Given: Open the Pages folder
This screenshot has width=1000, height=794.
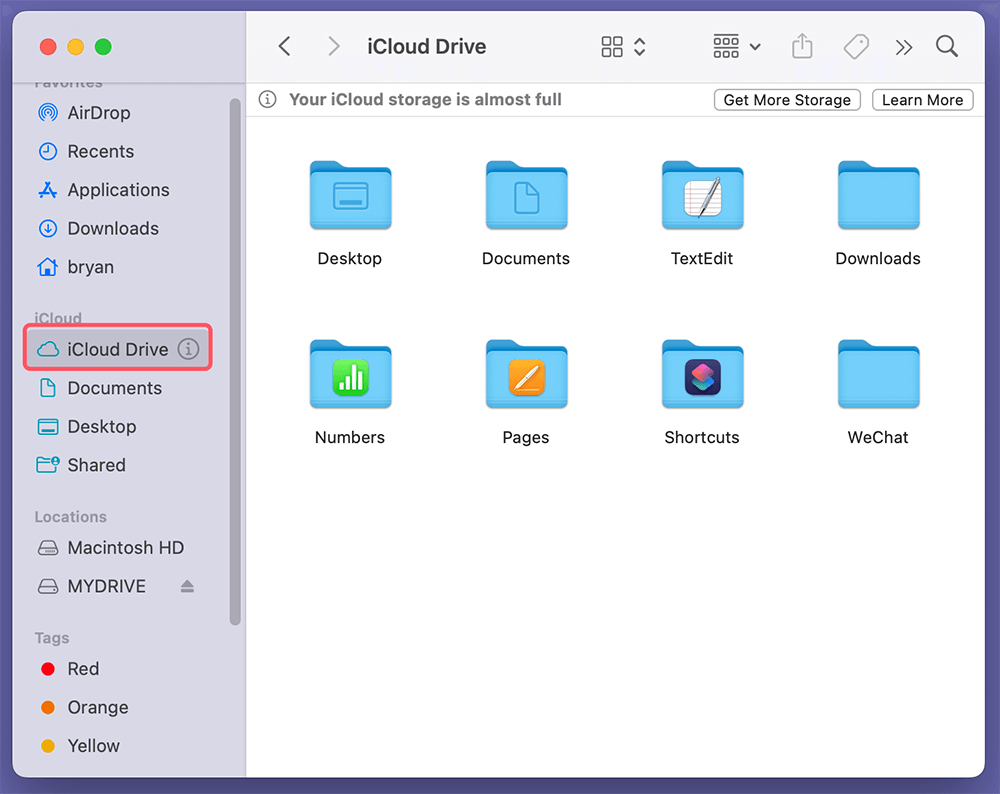Looking at the screenshot, I should [x=526, y=375].
